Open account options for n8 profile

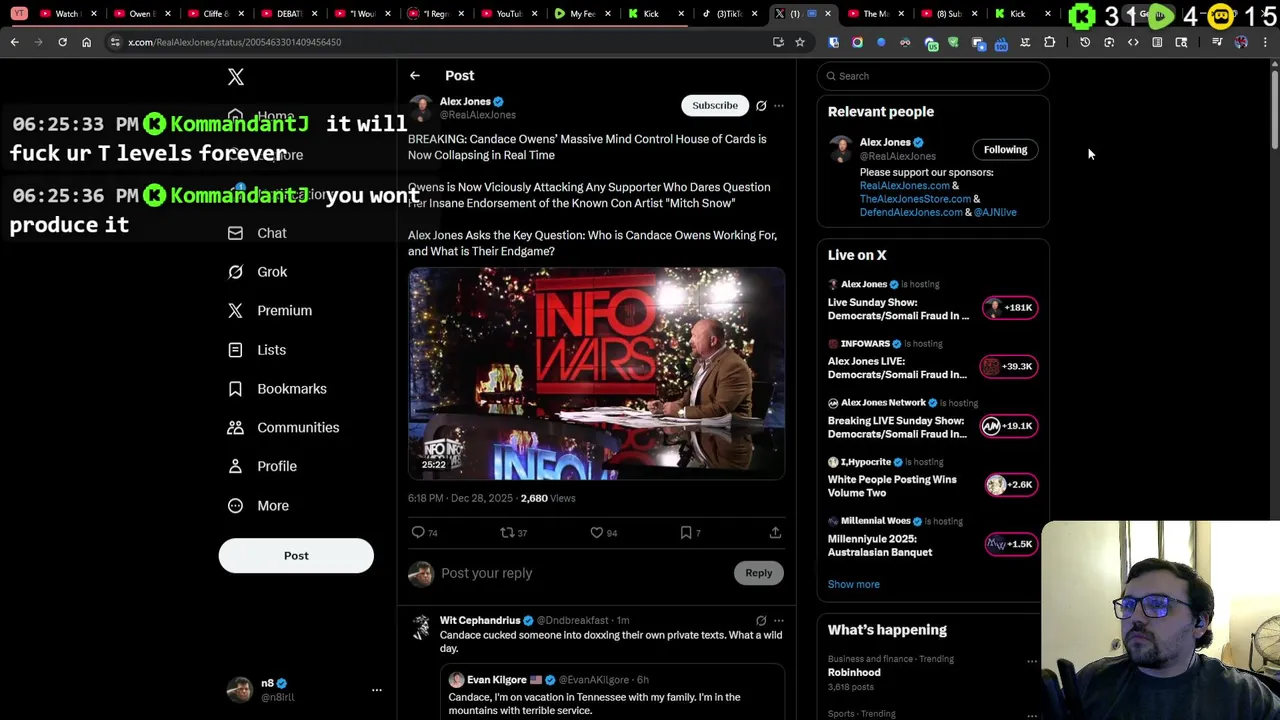[377, 690]
